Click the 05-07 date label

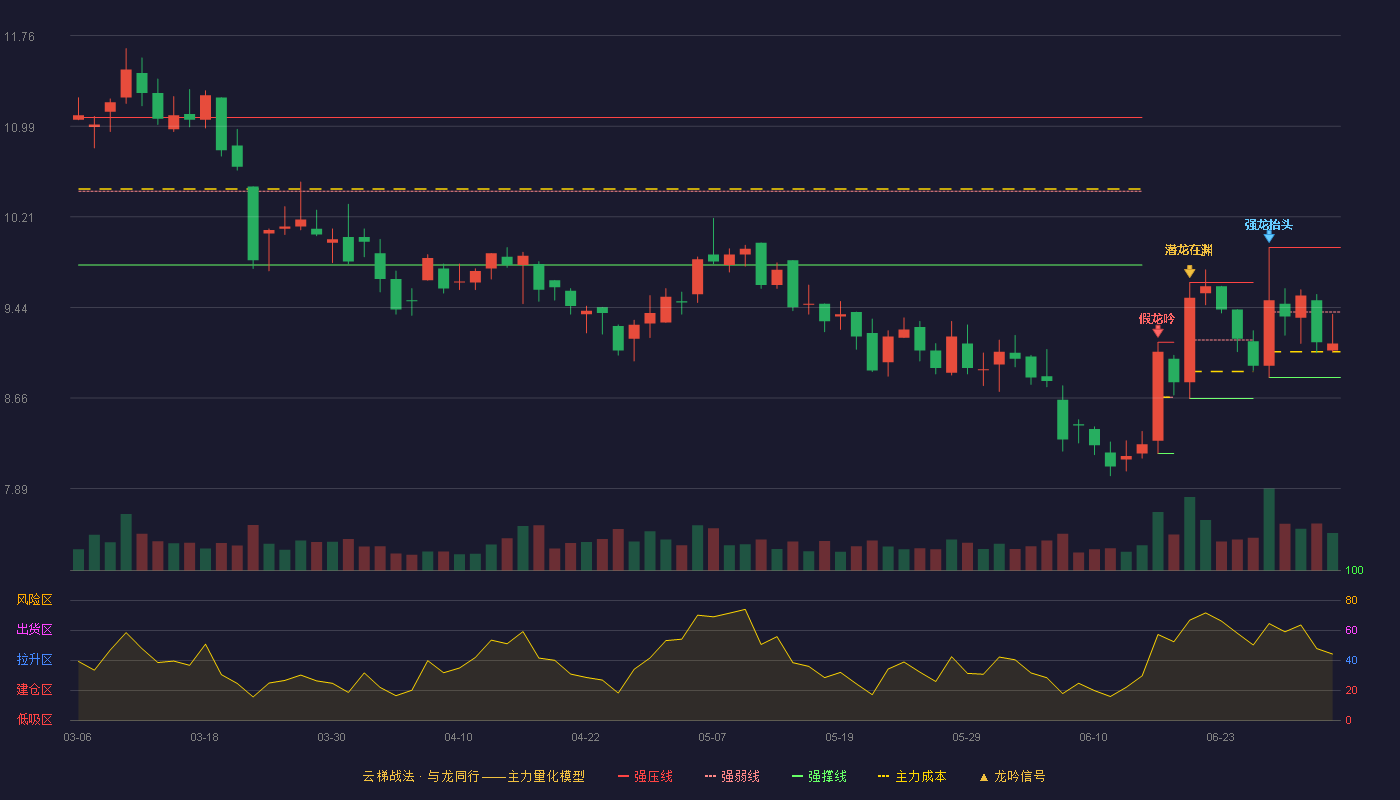pyautogui.click(x=712, y=737)
